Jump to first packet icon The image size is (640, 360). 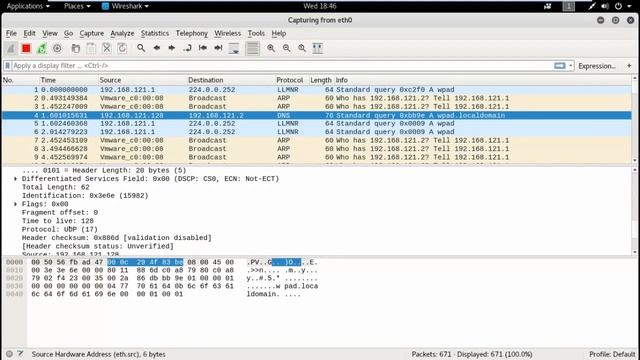pos(203,48)
